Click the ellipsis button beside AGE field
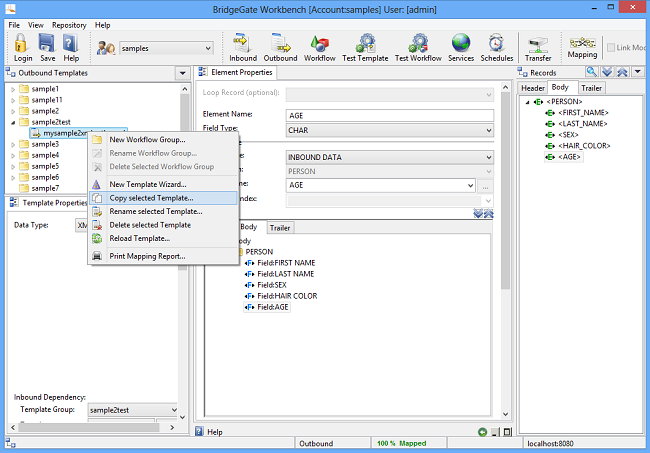 coord(485,185)
